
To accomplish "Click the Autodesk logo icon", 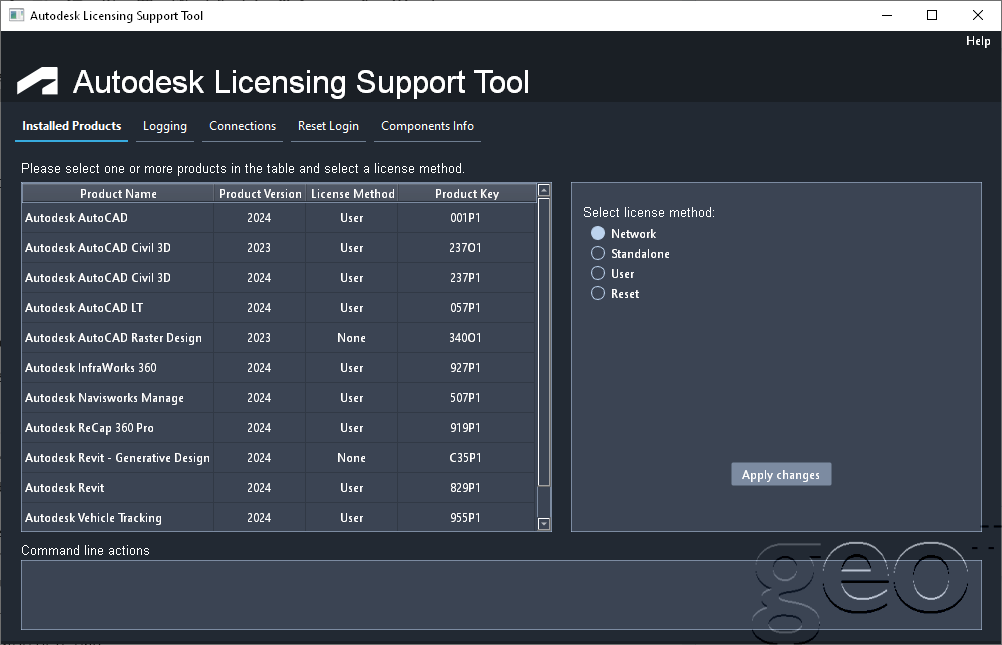I will (37, 81).
